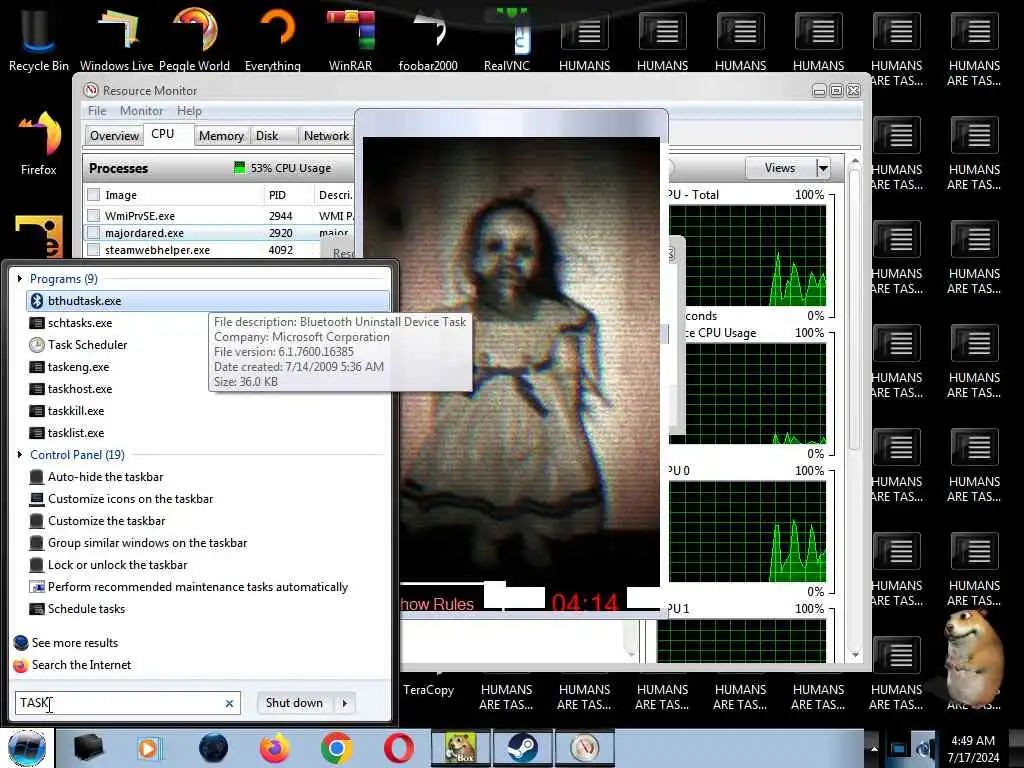
Task: Open the Firefox desktop icon
Action: [x=39, y=144]
